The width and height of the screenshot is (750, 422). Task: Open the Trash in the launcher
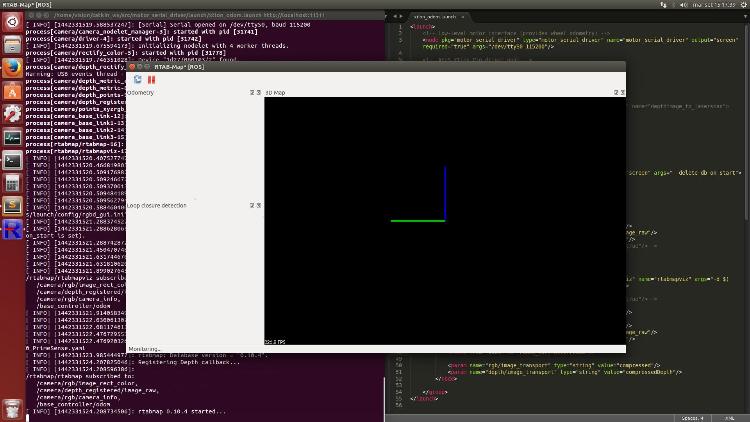12,407
